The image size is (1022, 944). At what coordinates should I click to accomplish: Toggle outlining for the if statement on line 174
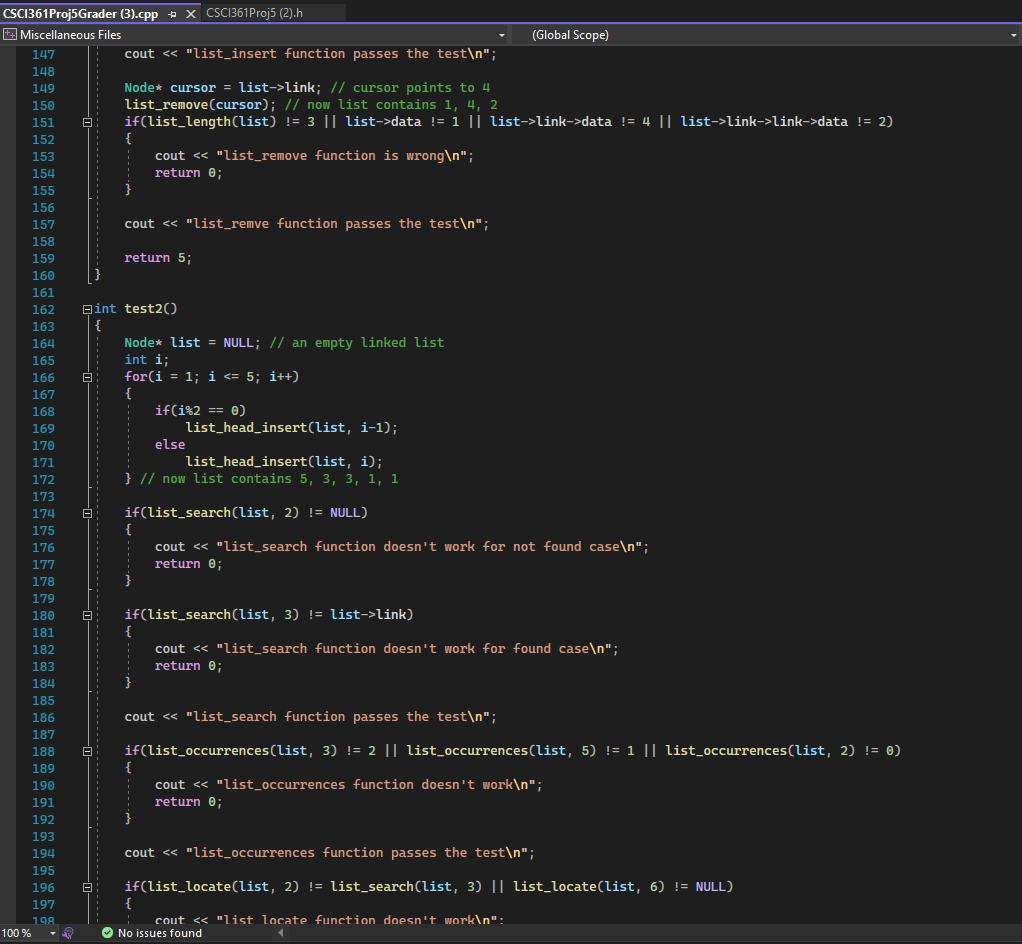point(86,512)
